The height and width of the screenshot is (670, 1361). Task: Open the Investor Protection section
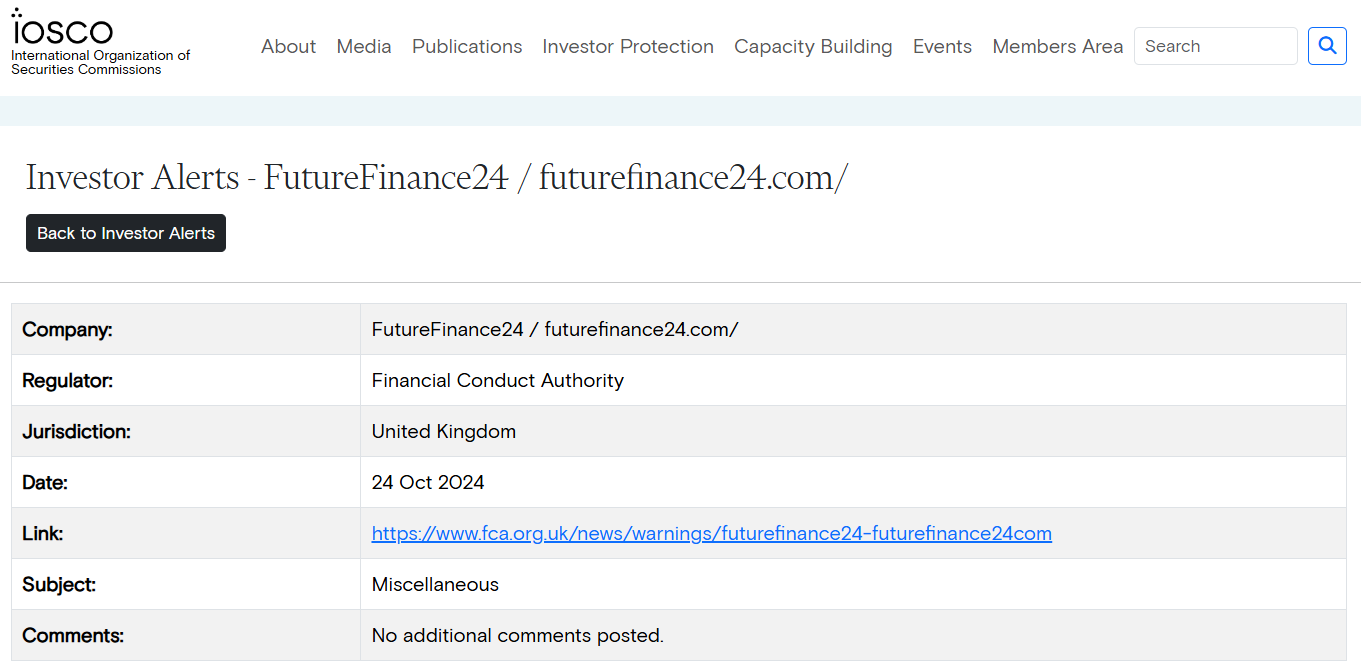point(627,46)
